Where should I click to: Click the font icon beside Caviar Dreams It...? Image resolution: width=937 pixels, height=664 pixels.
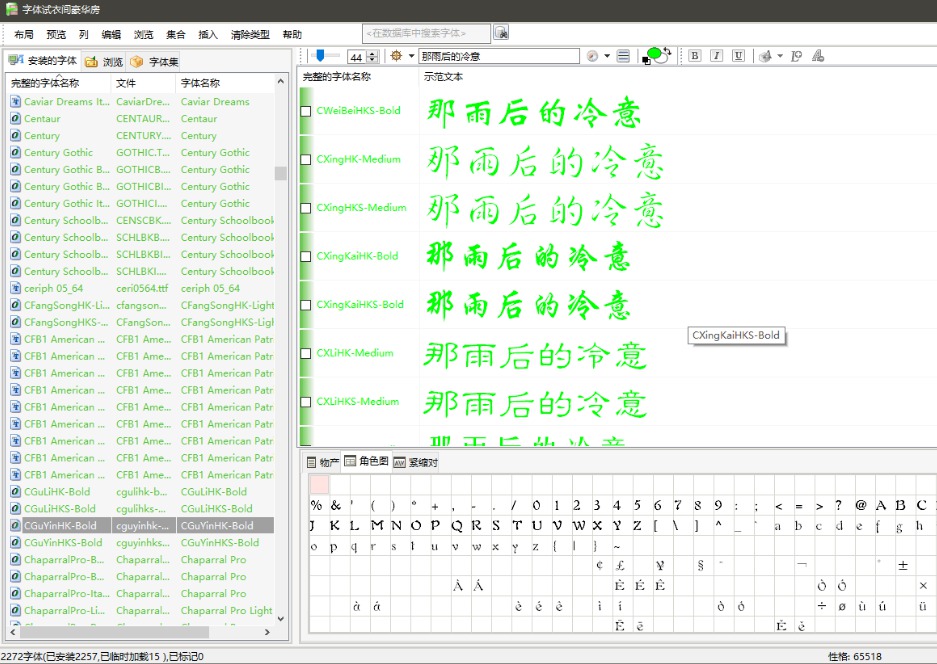(16, 102)
